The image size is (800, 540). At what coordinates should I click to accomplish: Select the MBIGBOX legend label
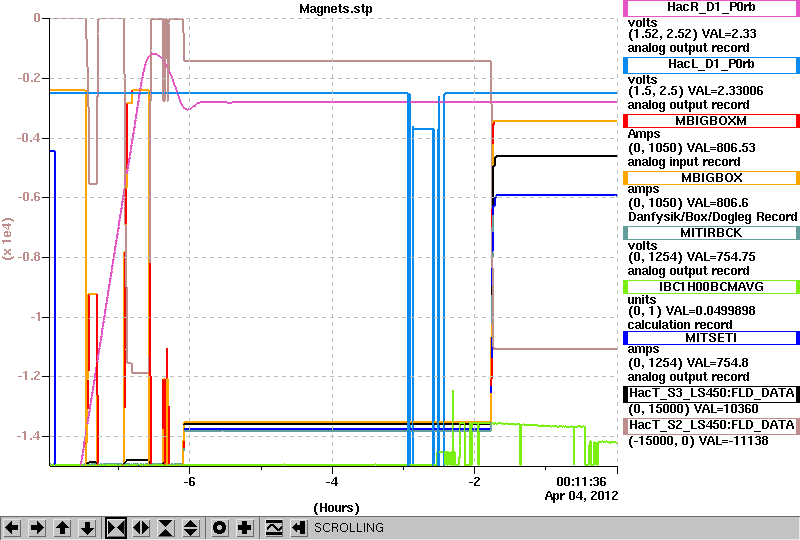point(711,178)
